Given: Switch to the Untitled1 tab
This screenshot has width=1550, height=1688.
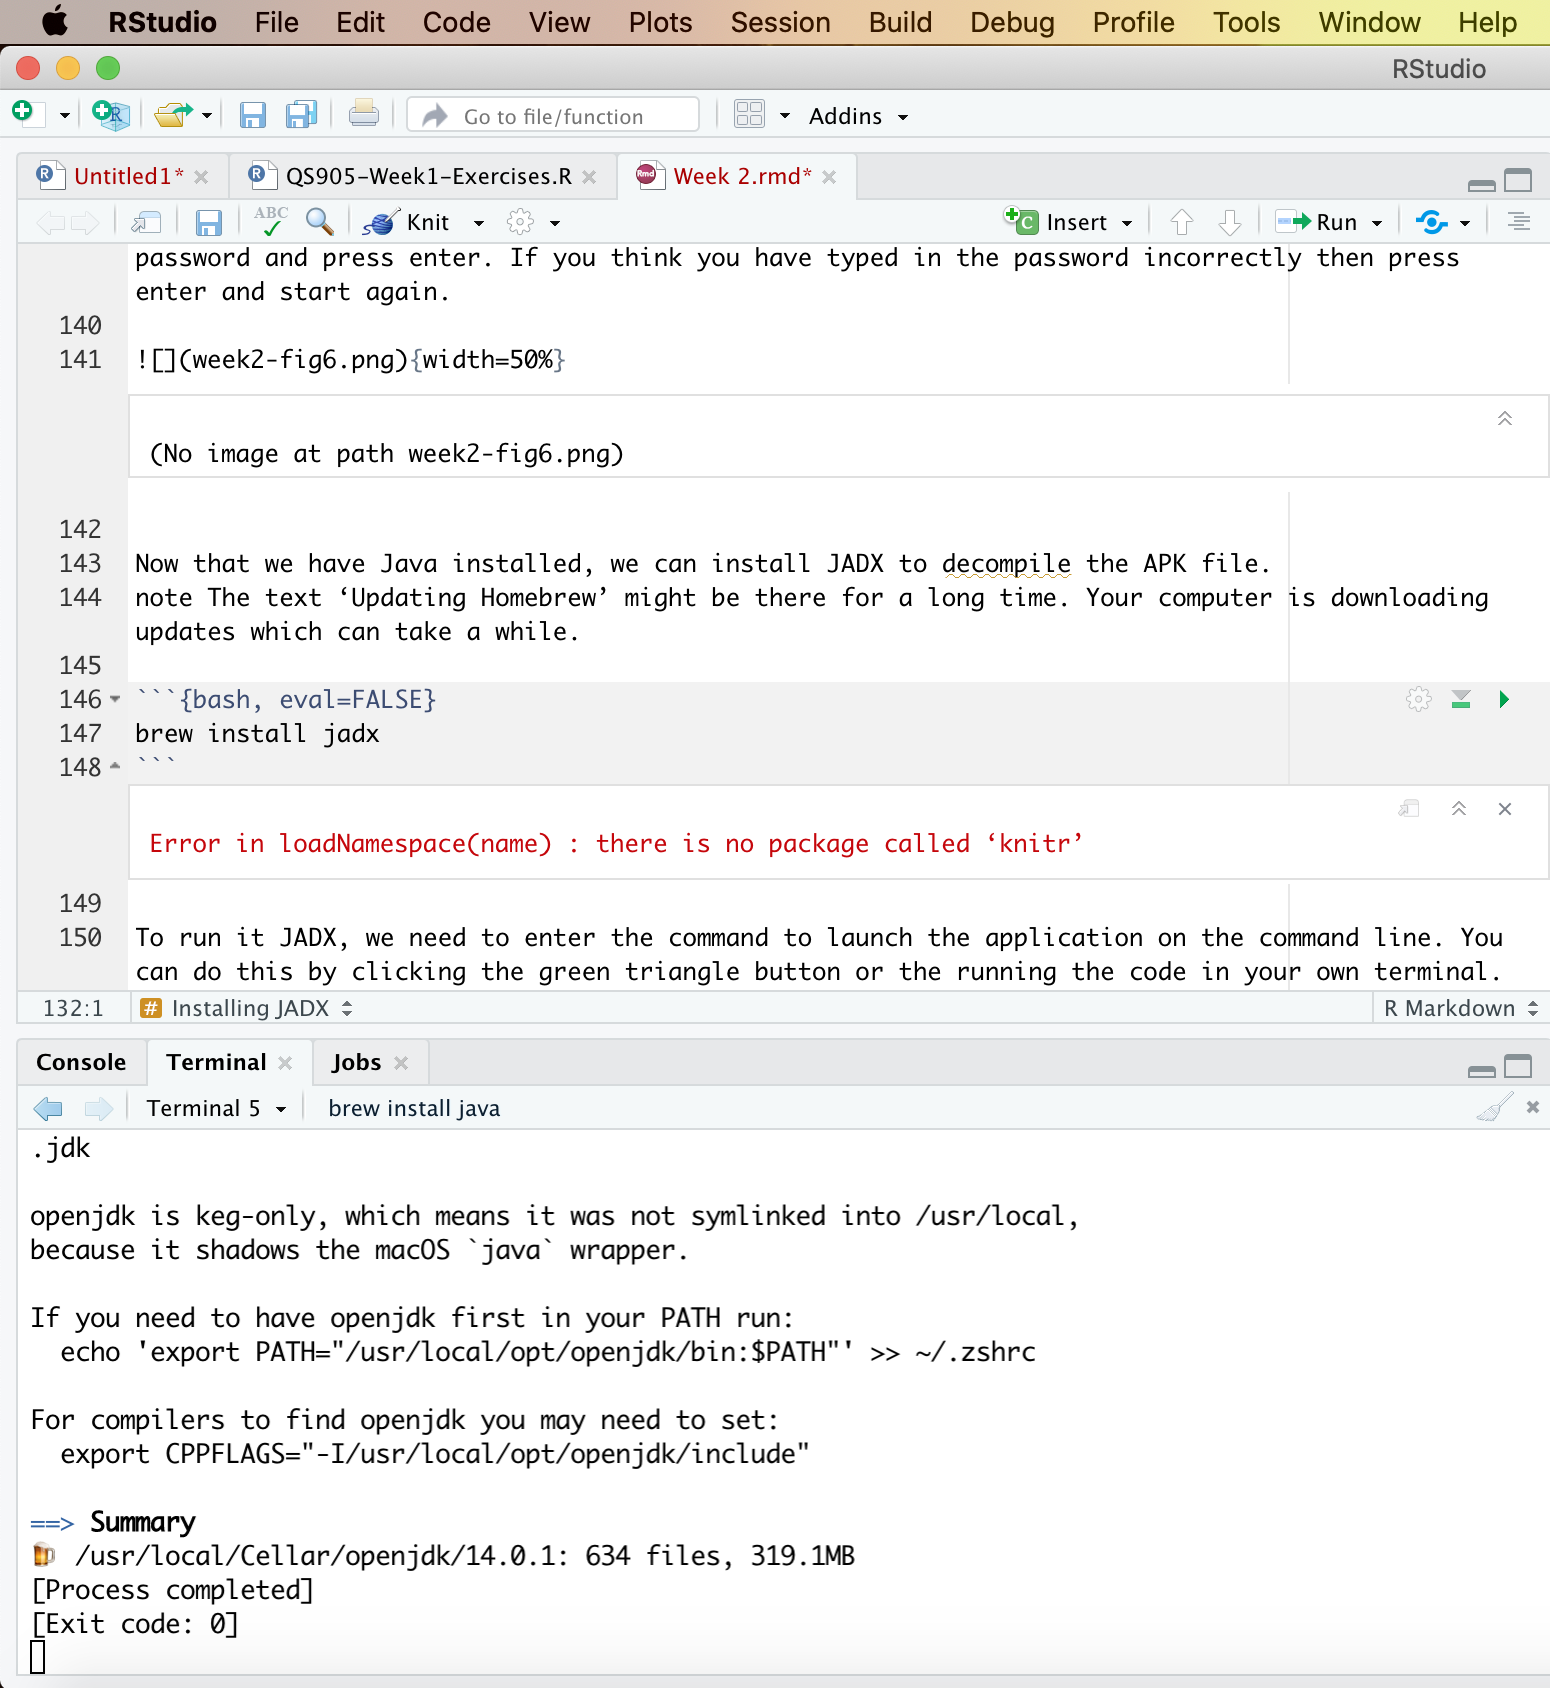Looking at the screenshot, I should click(128, 176).
